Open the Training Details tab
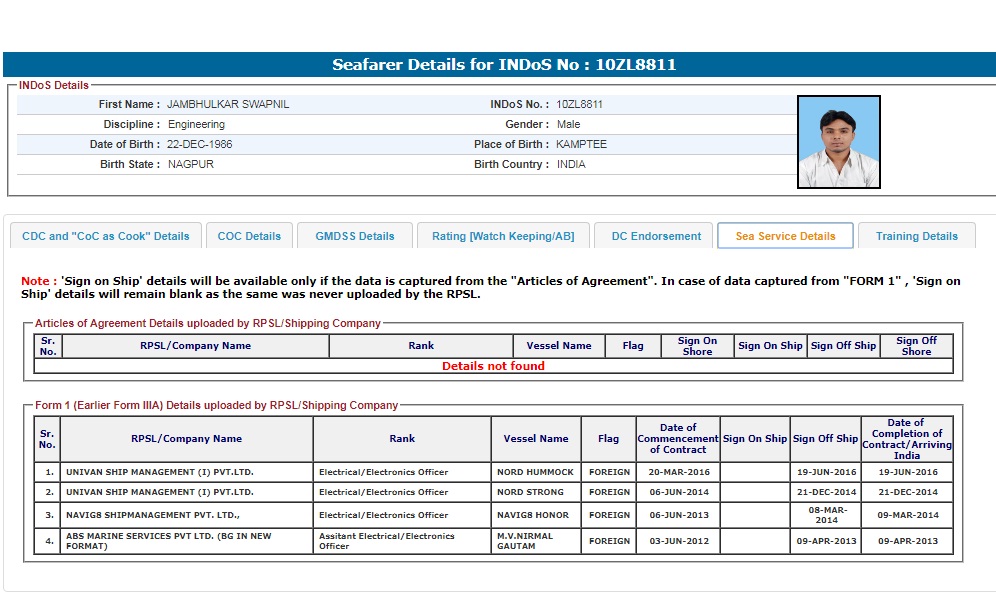The height and width of the screenshot is (592, 996). [916, 236]
